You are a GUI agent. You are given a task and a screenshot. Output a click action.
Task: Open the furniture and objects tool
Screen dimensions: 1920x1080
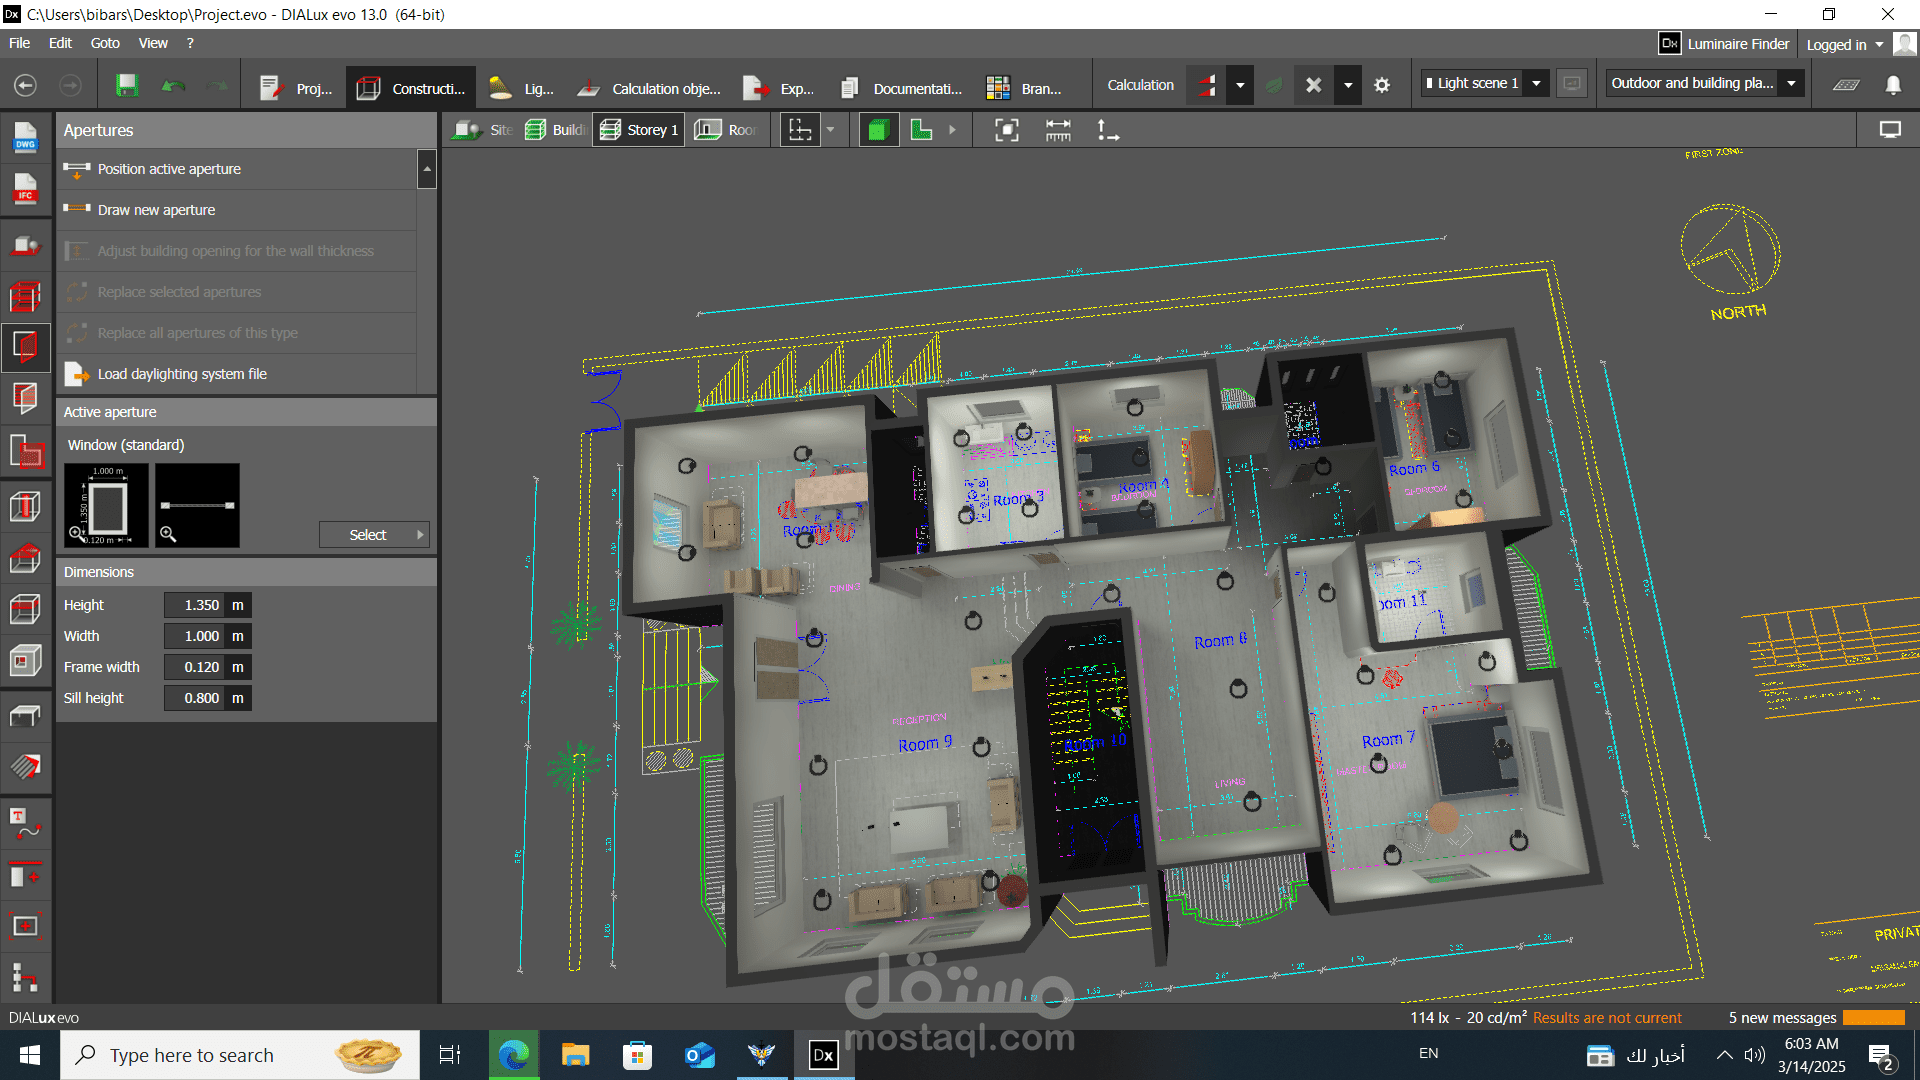coord(25,715)
